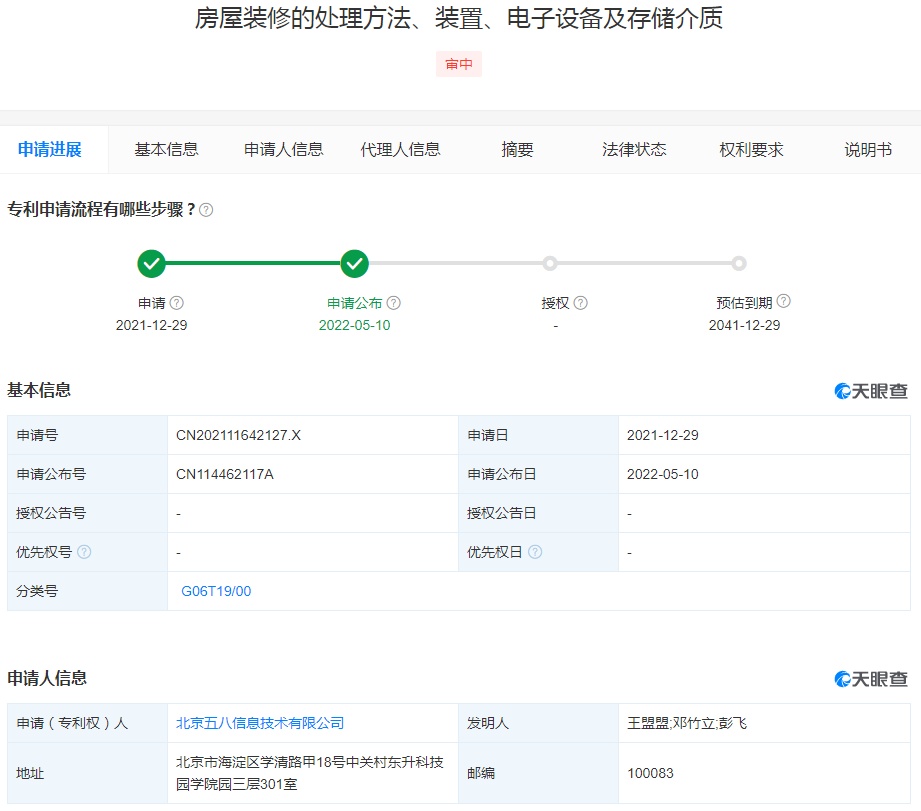Click question mark icon next to 授权 step
Image resolution: width=921 pixels, height=811 pixels.
580,302
